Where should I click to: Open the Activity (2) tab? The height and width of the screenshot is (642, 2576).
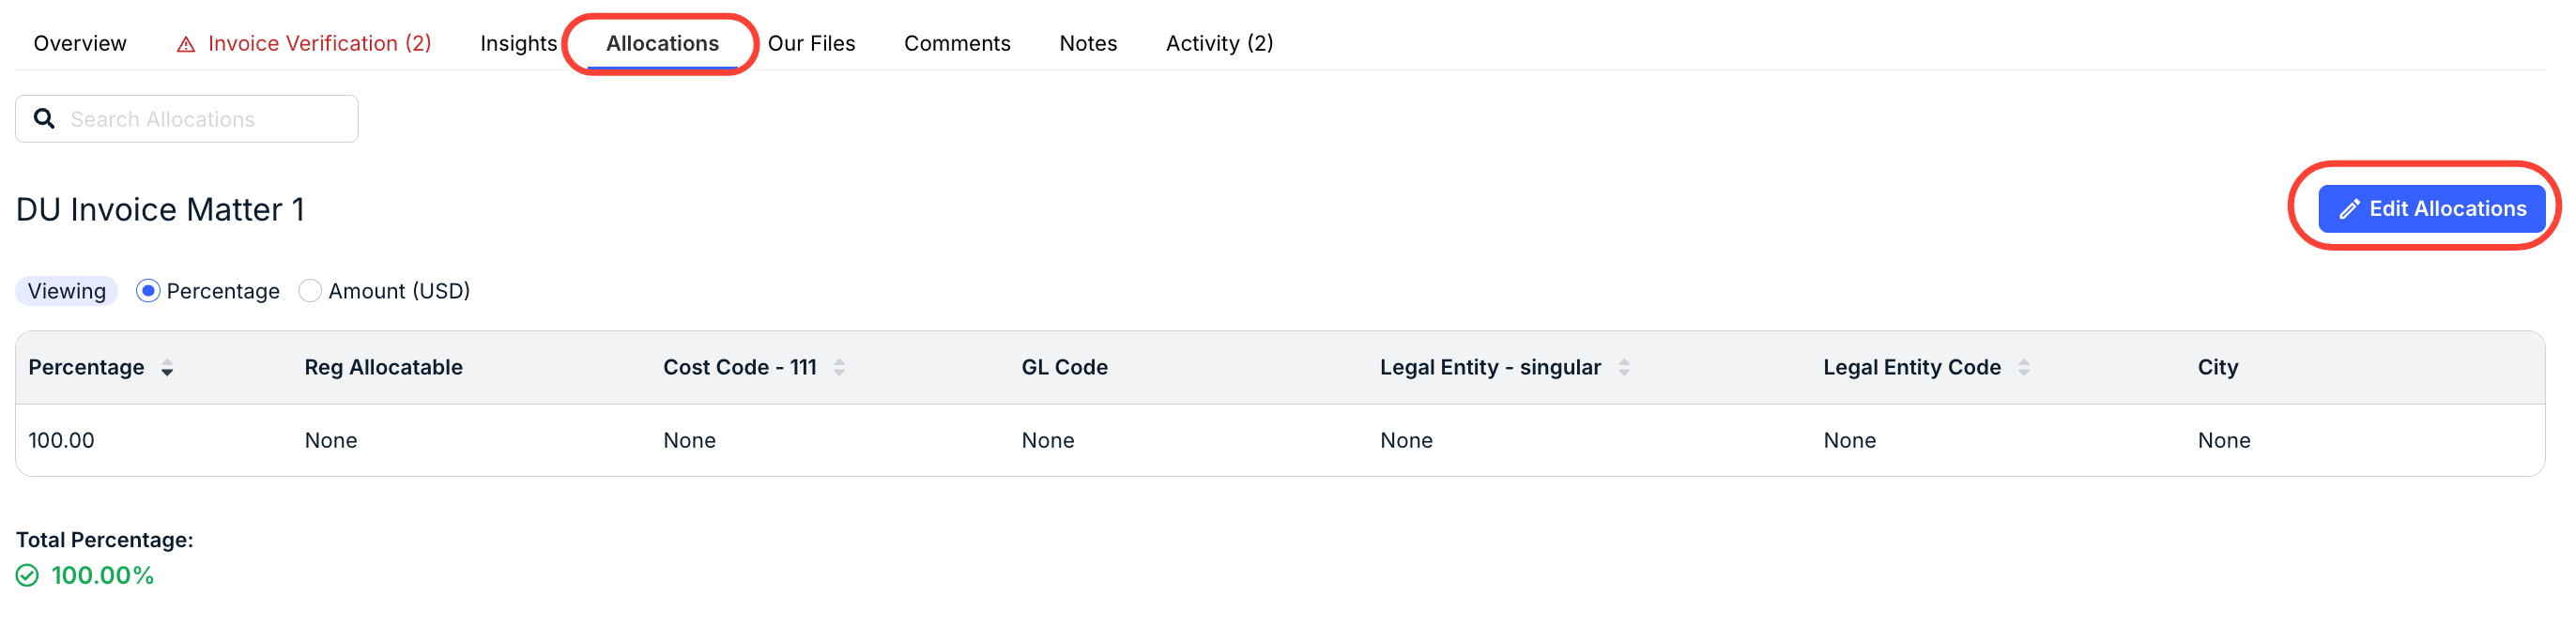coord(1219,44)
